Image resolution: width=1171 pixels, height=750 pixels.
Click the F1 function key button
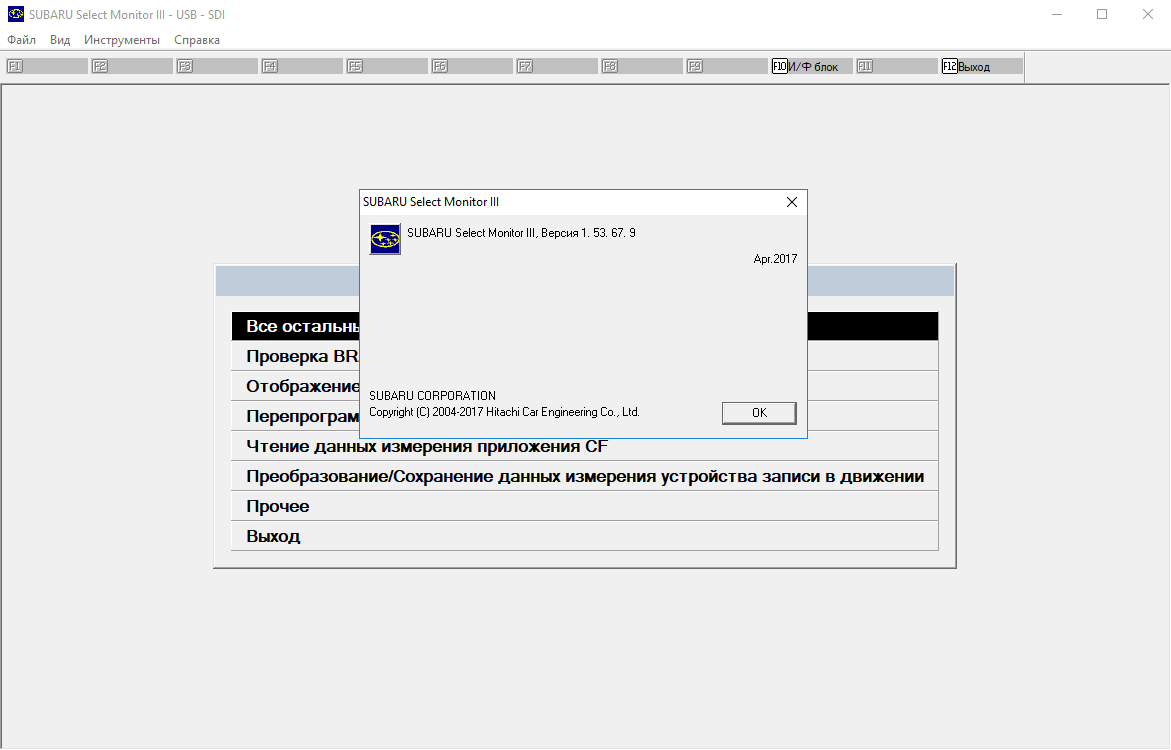pyautogui.click(x=46, y=66)
